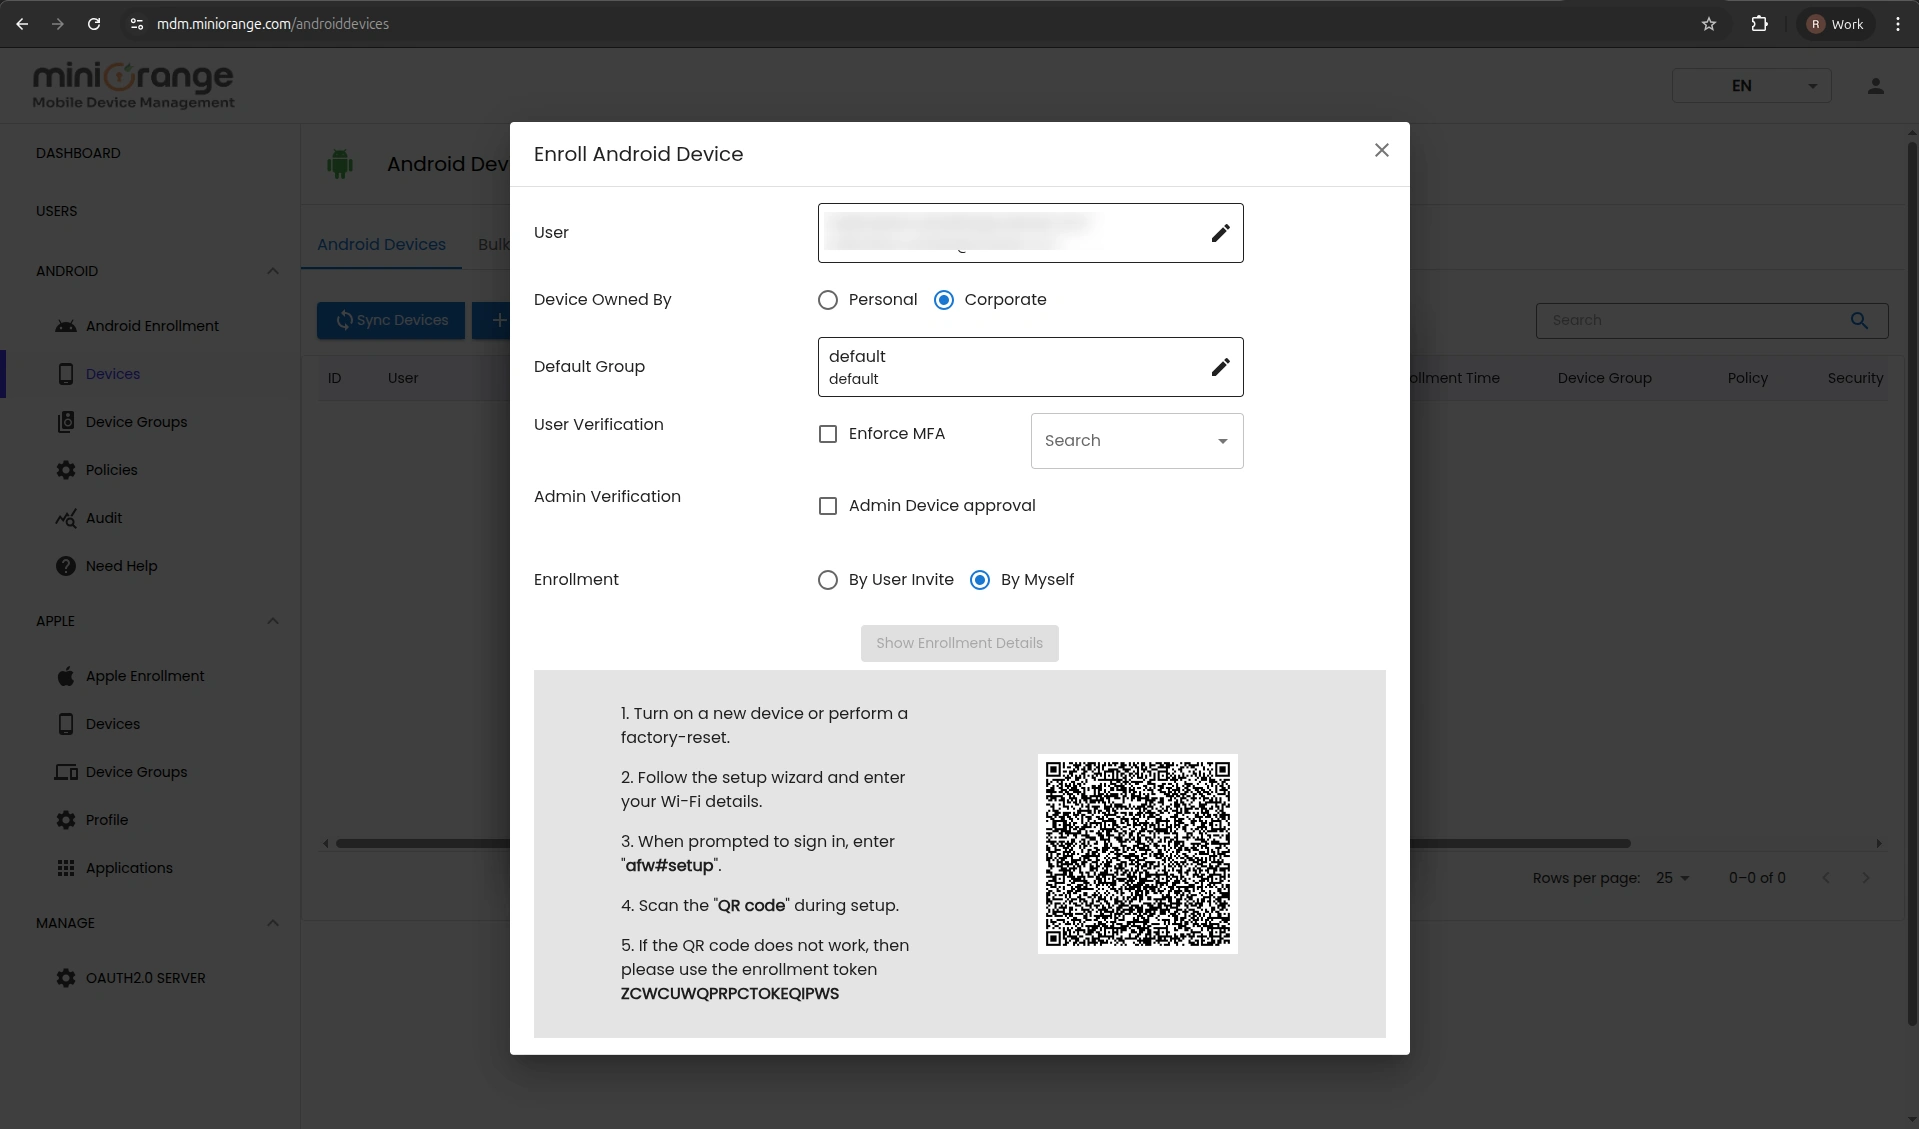Image resolution: width=1919 pixels, height=1129 pixels.
Task: Open Applications under Apple
Action: point(128,868)
